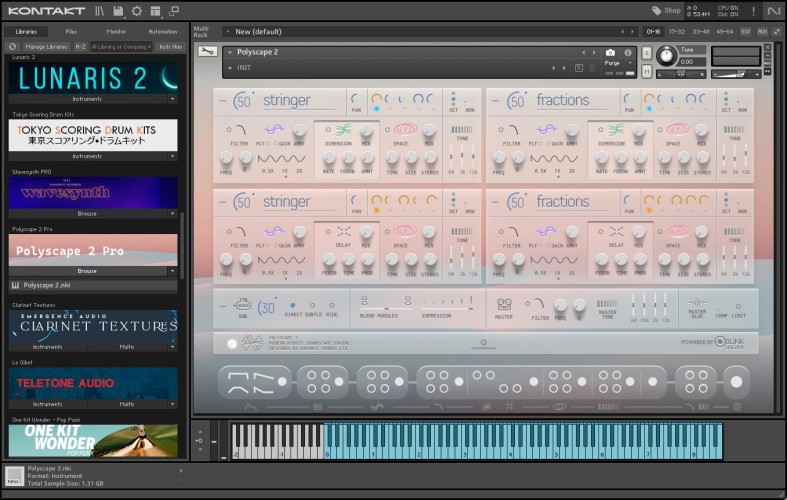Click Browse under Polyscape 2 Pro

87,271
